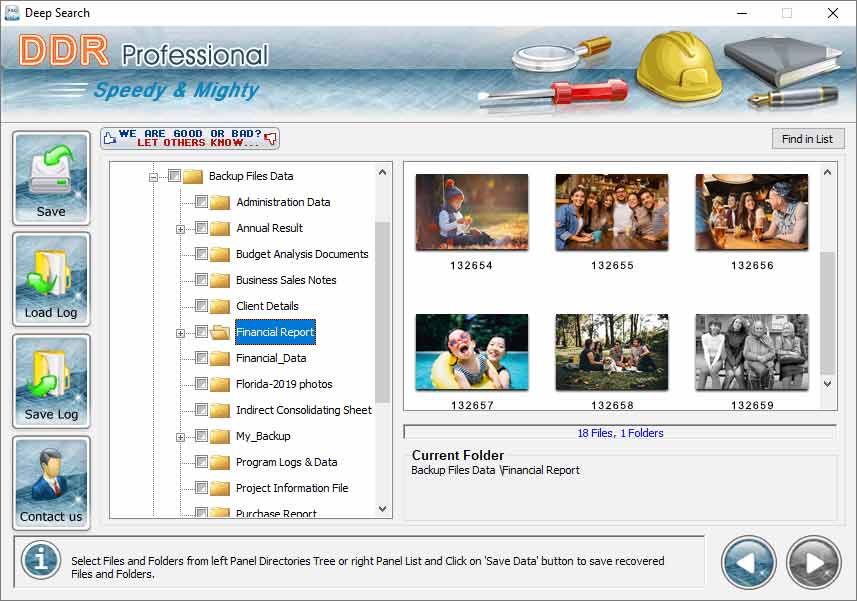
Task: Click the backward navigation arrow
Action: (748, 562)
